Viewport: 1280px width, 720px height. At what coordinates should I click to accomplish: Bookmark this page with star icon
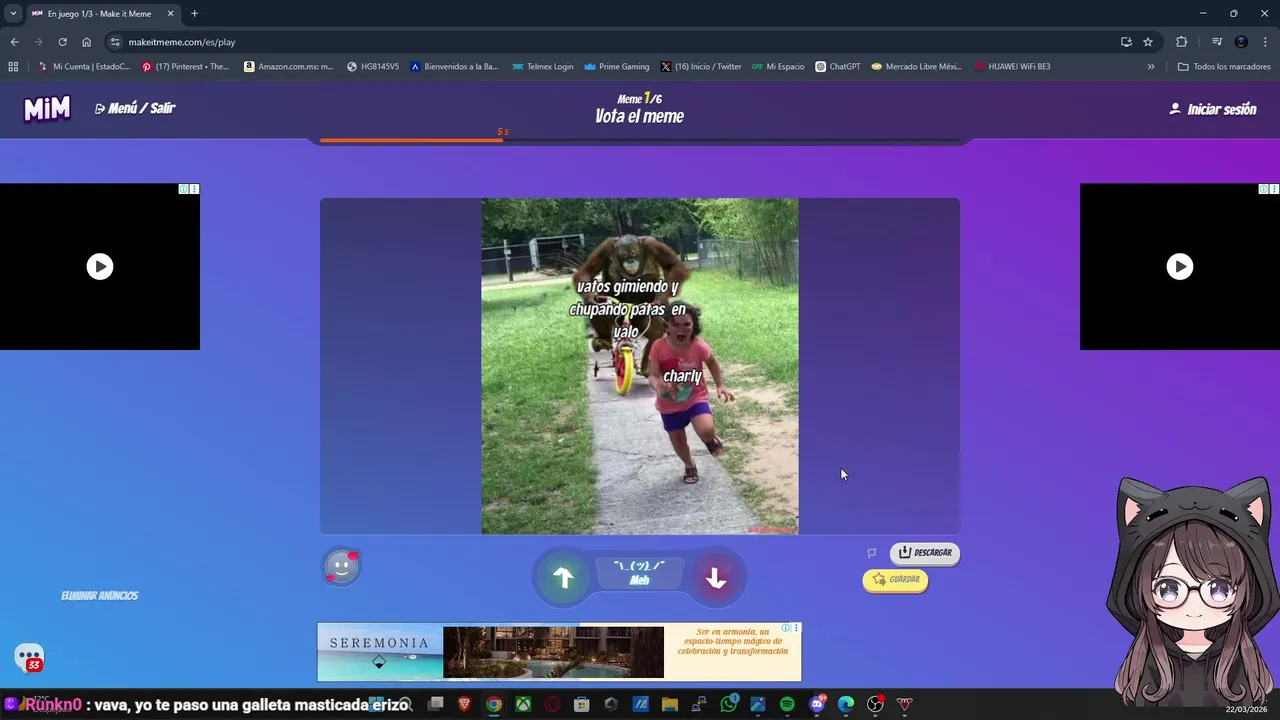coord(1148,42)
